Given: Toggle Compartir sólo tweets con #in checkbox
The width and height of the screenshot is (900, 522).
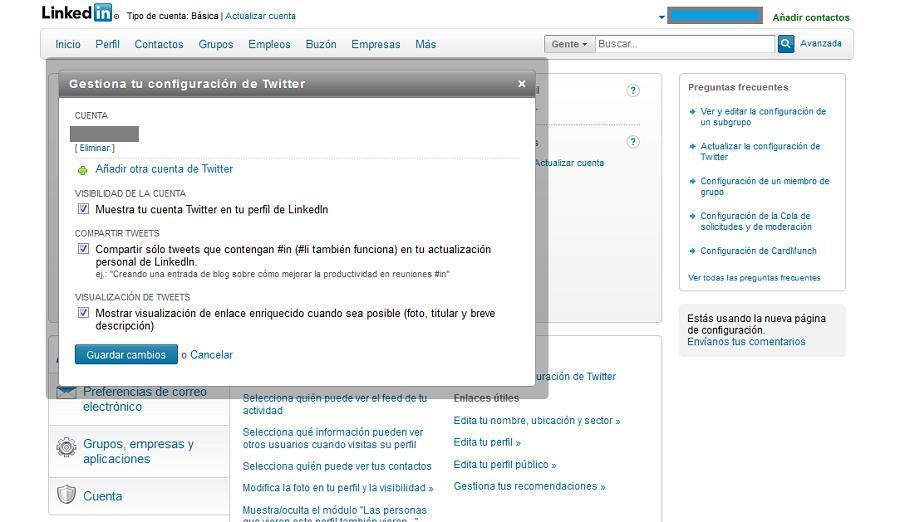Looking at the screenshot, I should tap(84, 249).
